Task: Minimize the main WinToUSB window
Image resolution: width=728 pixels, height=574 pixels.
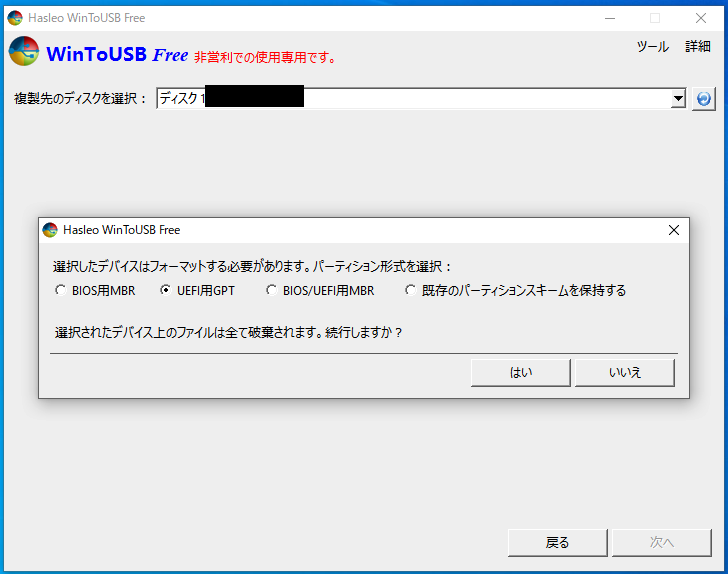Action: [x=610, y=18]
